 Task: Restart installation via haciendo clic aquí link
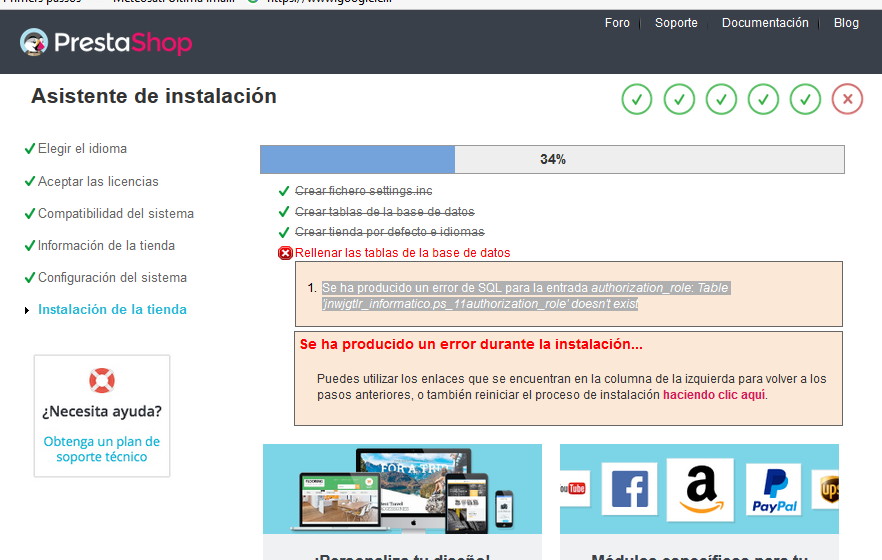714,395
